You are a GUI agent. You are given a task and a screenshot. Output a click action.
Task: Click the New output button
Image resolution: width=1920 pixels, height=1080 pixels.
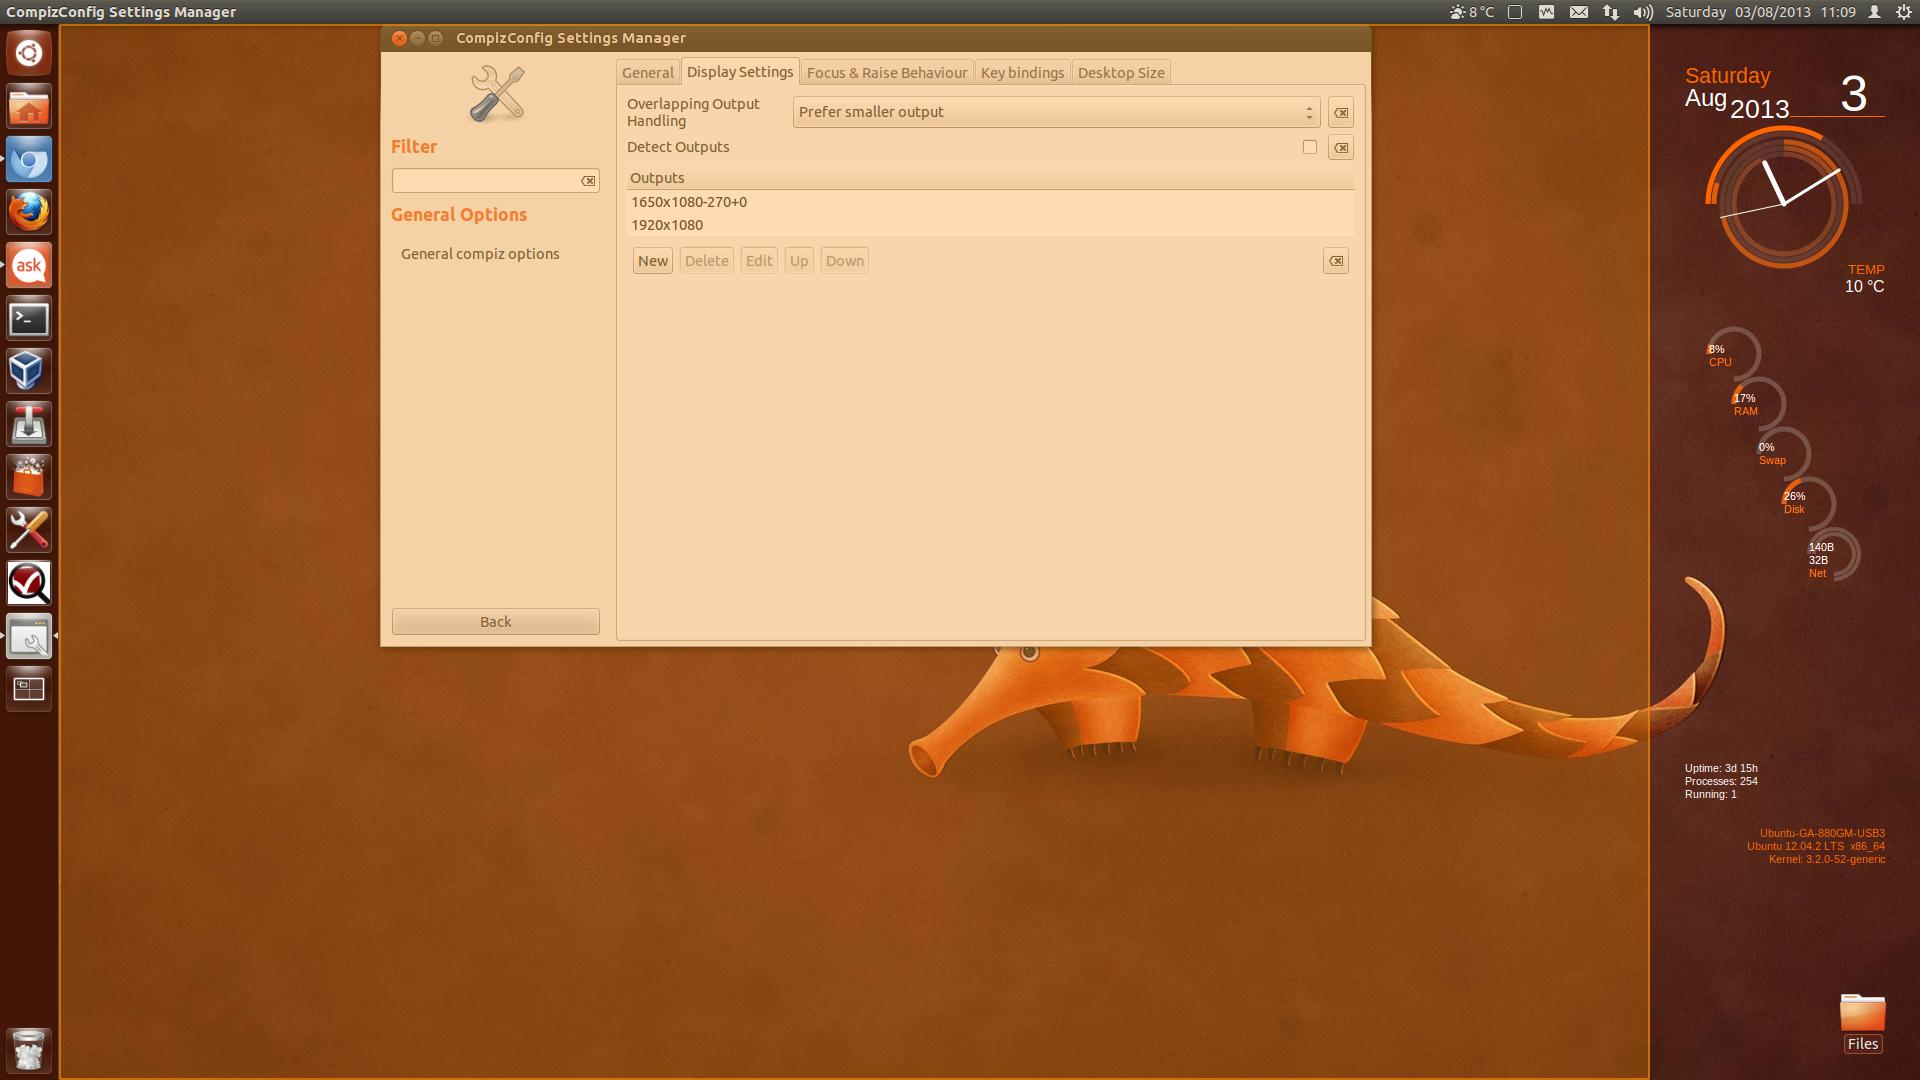[x=653, y=260]
